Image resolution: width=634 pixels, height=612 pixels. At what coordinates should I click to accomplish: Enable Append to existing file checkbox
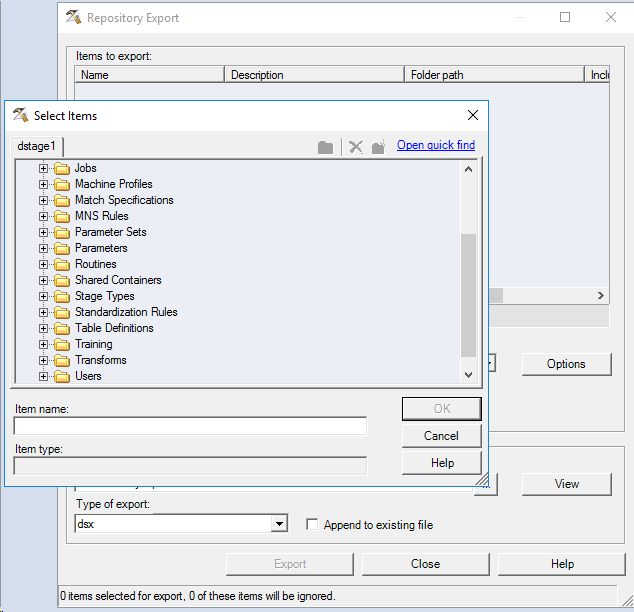[312, 524]
